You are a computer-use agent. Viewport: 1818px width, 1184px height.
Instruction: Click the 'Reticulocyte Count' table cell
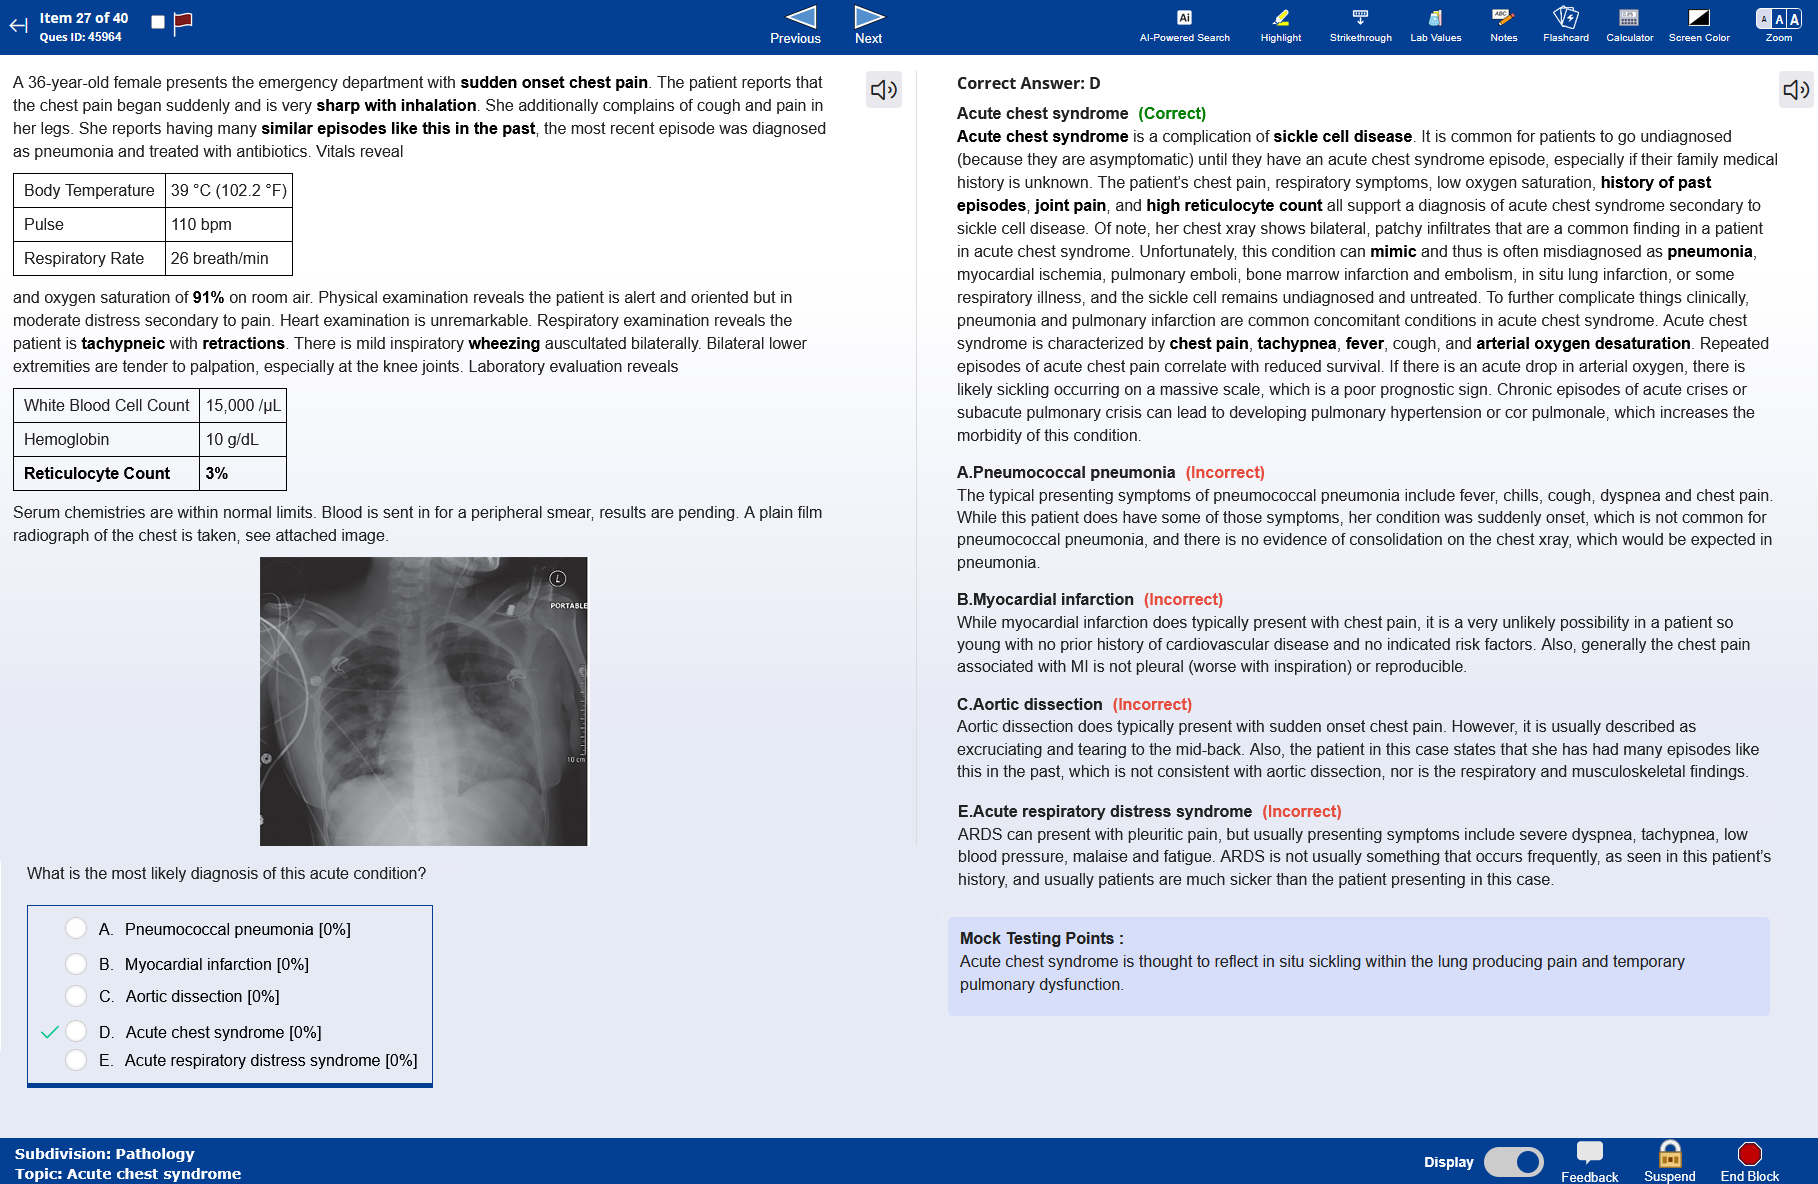(x=106, y=473)
